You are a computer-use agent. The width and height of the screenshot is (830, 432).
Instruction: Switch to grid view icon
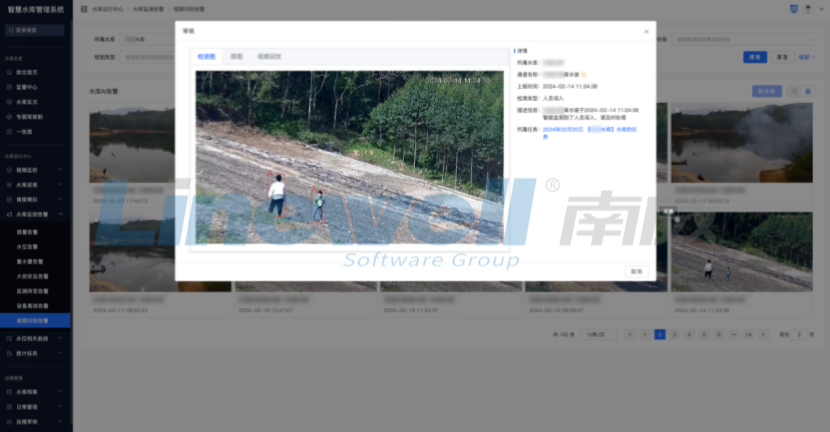808,91
